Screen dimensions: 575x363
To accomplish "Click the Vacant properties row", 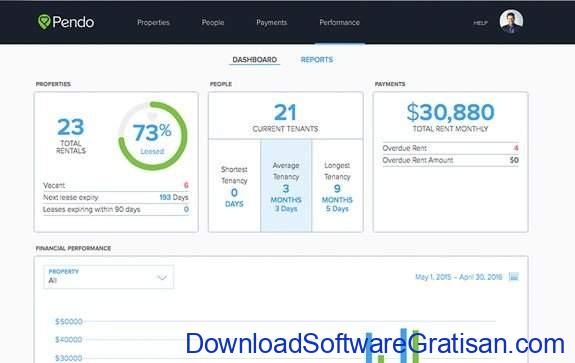I will click(x=116, y=185).
